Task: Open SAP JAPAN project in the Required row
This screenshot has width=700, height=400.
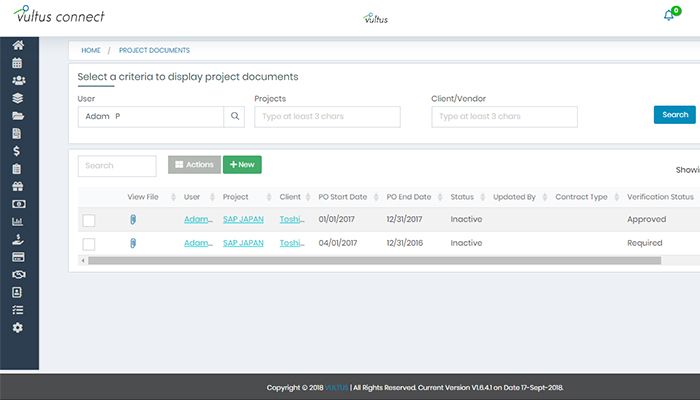Action: pyautogui.click(x=243, y=243)
